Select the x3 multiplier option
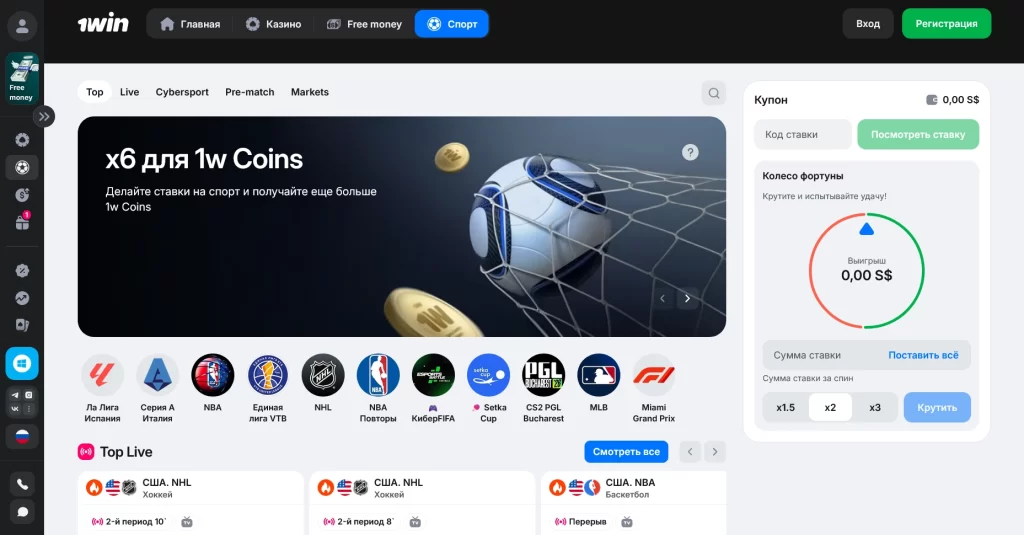The height and width of the screenshot is (535, 1024). tap(875, 408)
